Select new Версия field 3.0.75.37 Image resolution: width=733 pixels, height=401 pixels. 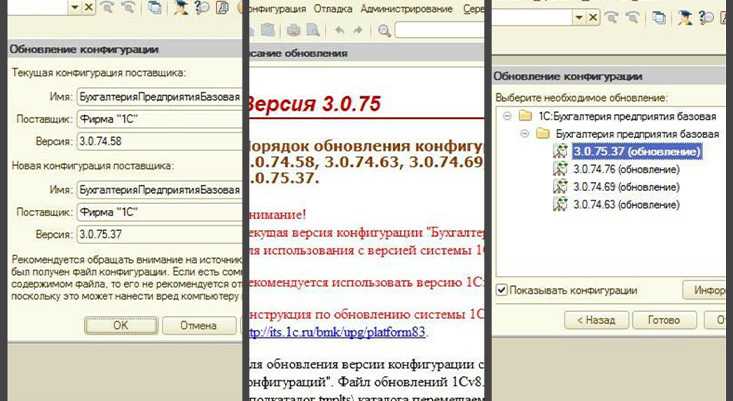click(x=159, y=234)
